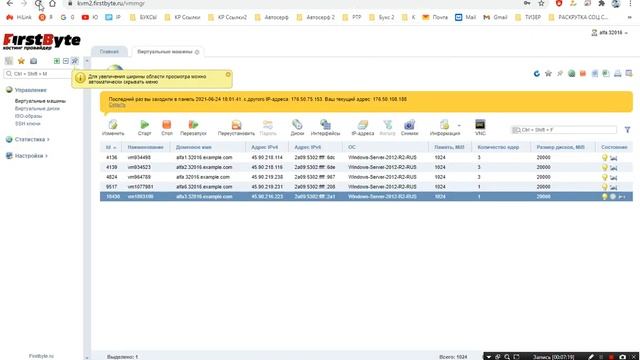The image size is (640, 360).
Task: Select the row with Id 4824
Action: click(x=366, y=177)
